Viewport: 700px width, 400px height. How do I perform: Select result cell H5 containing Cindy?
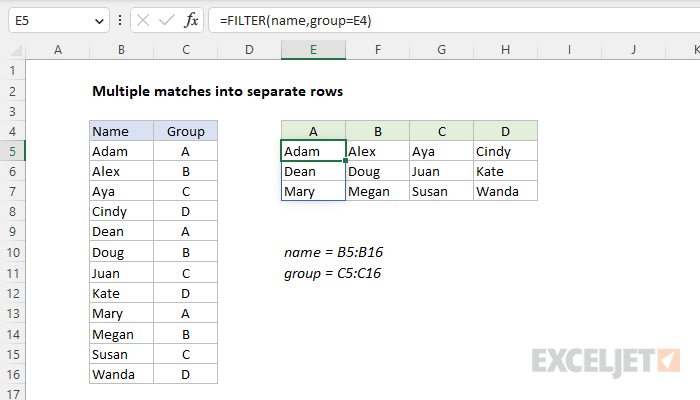point(505,152)
